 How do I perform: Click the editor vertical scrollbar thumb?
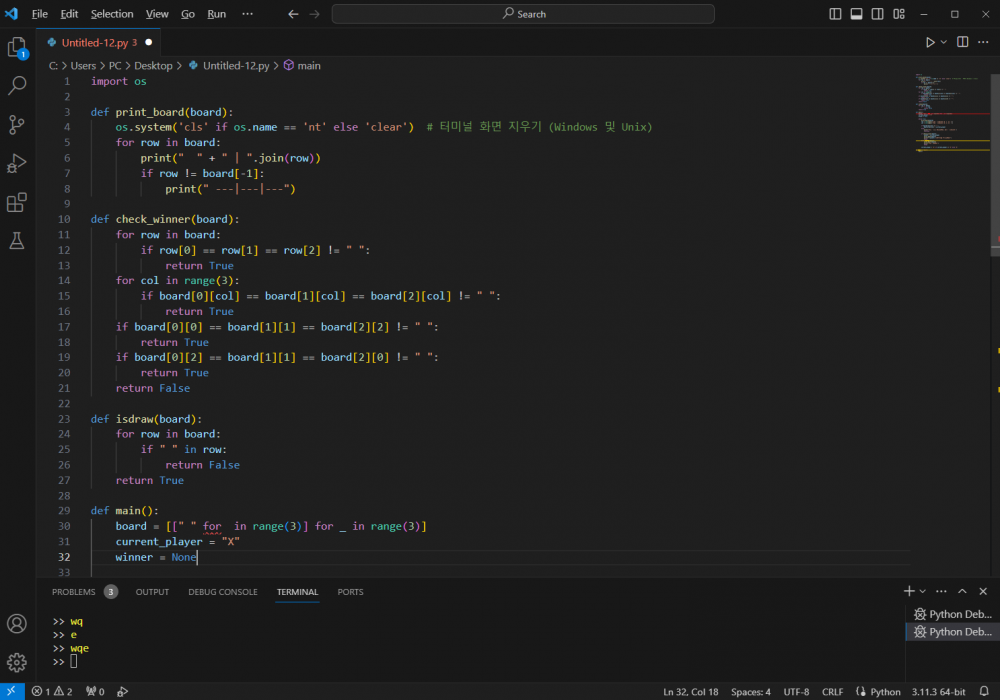point(995,164)
